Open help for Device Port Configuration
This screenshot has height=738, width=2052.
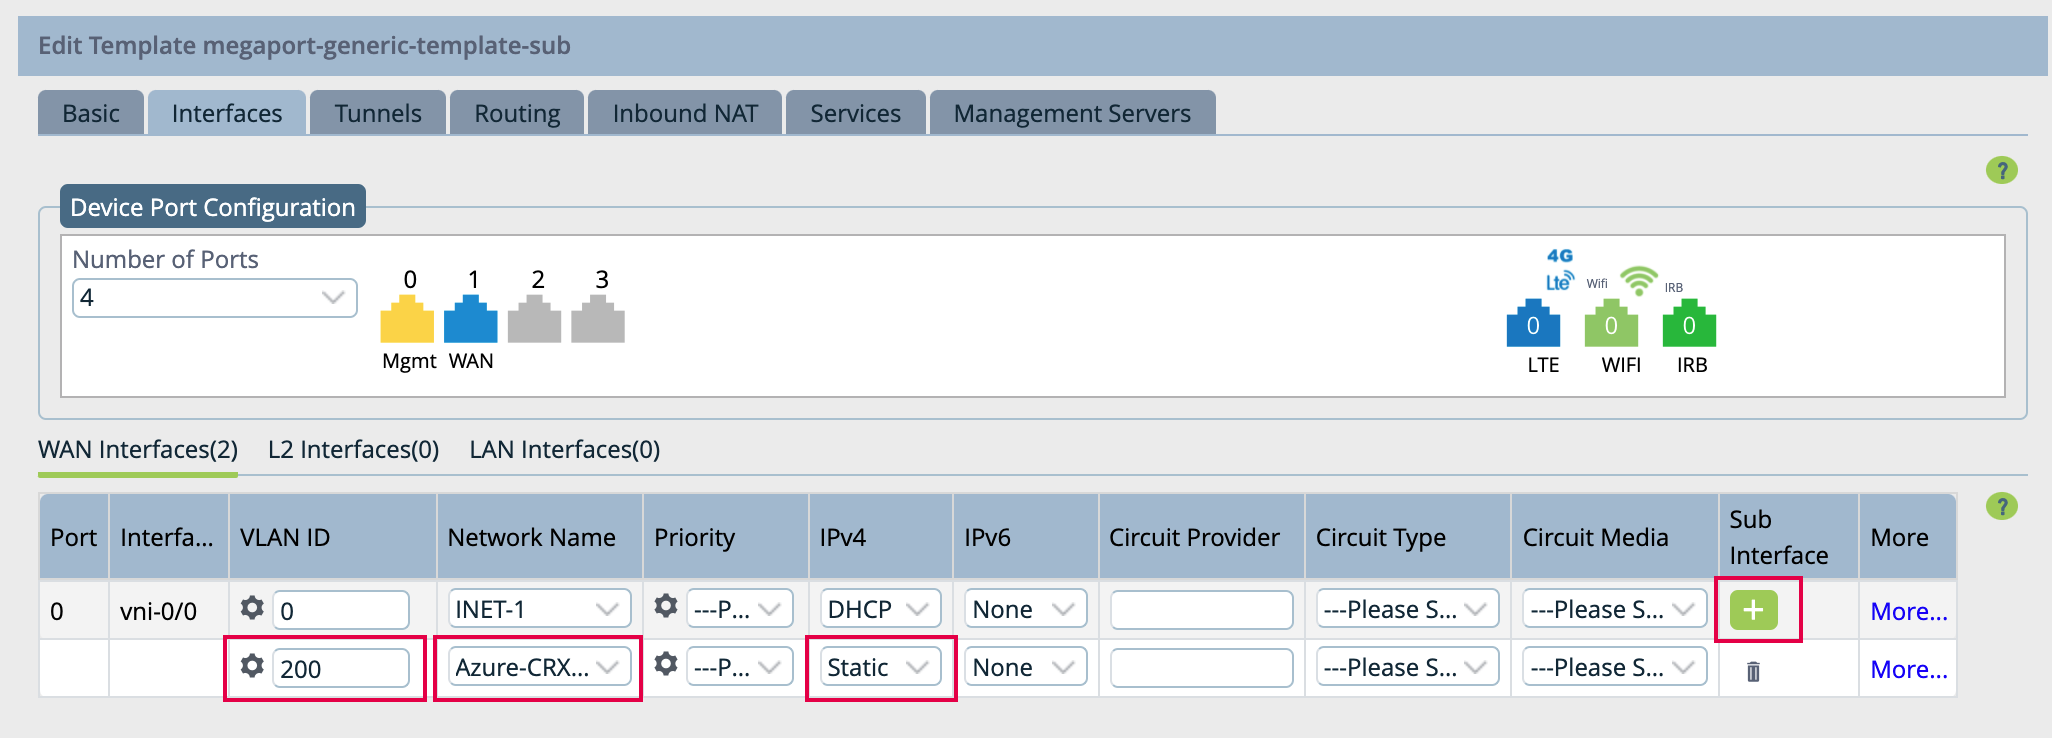[2001, 171]
